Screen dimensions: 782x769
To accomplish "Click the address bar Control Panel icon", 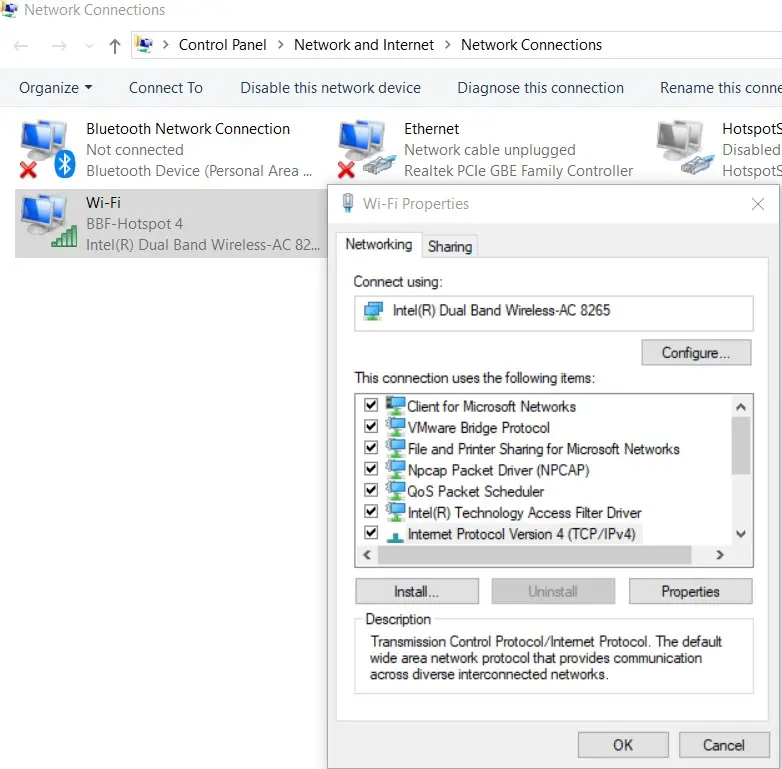I will pyautogui.click(x=144, y=45).
